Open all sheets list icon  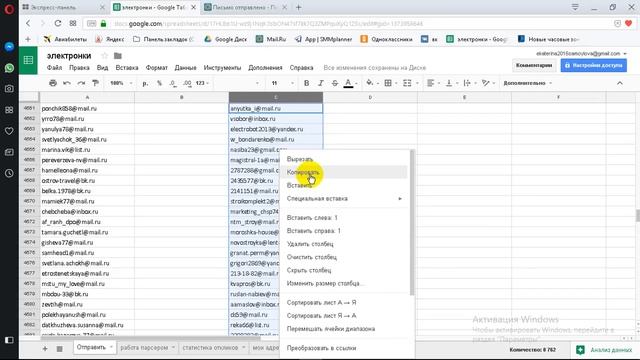(x=59, y=349)
